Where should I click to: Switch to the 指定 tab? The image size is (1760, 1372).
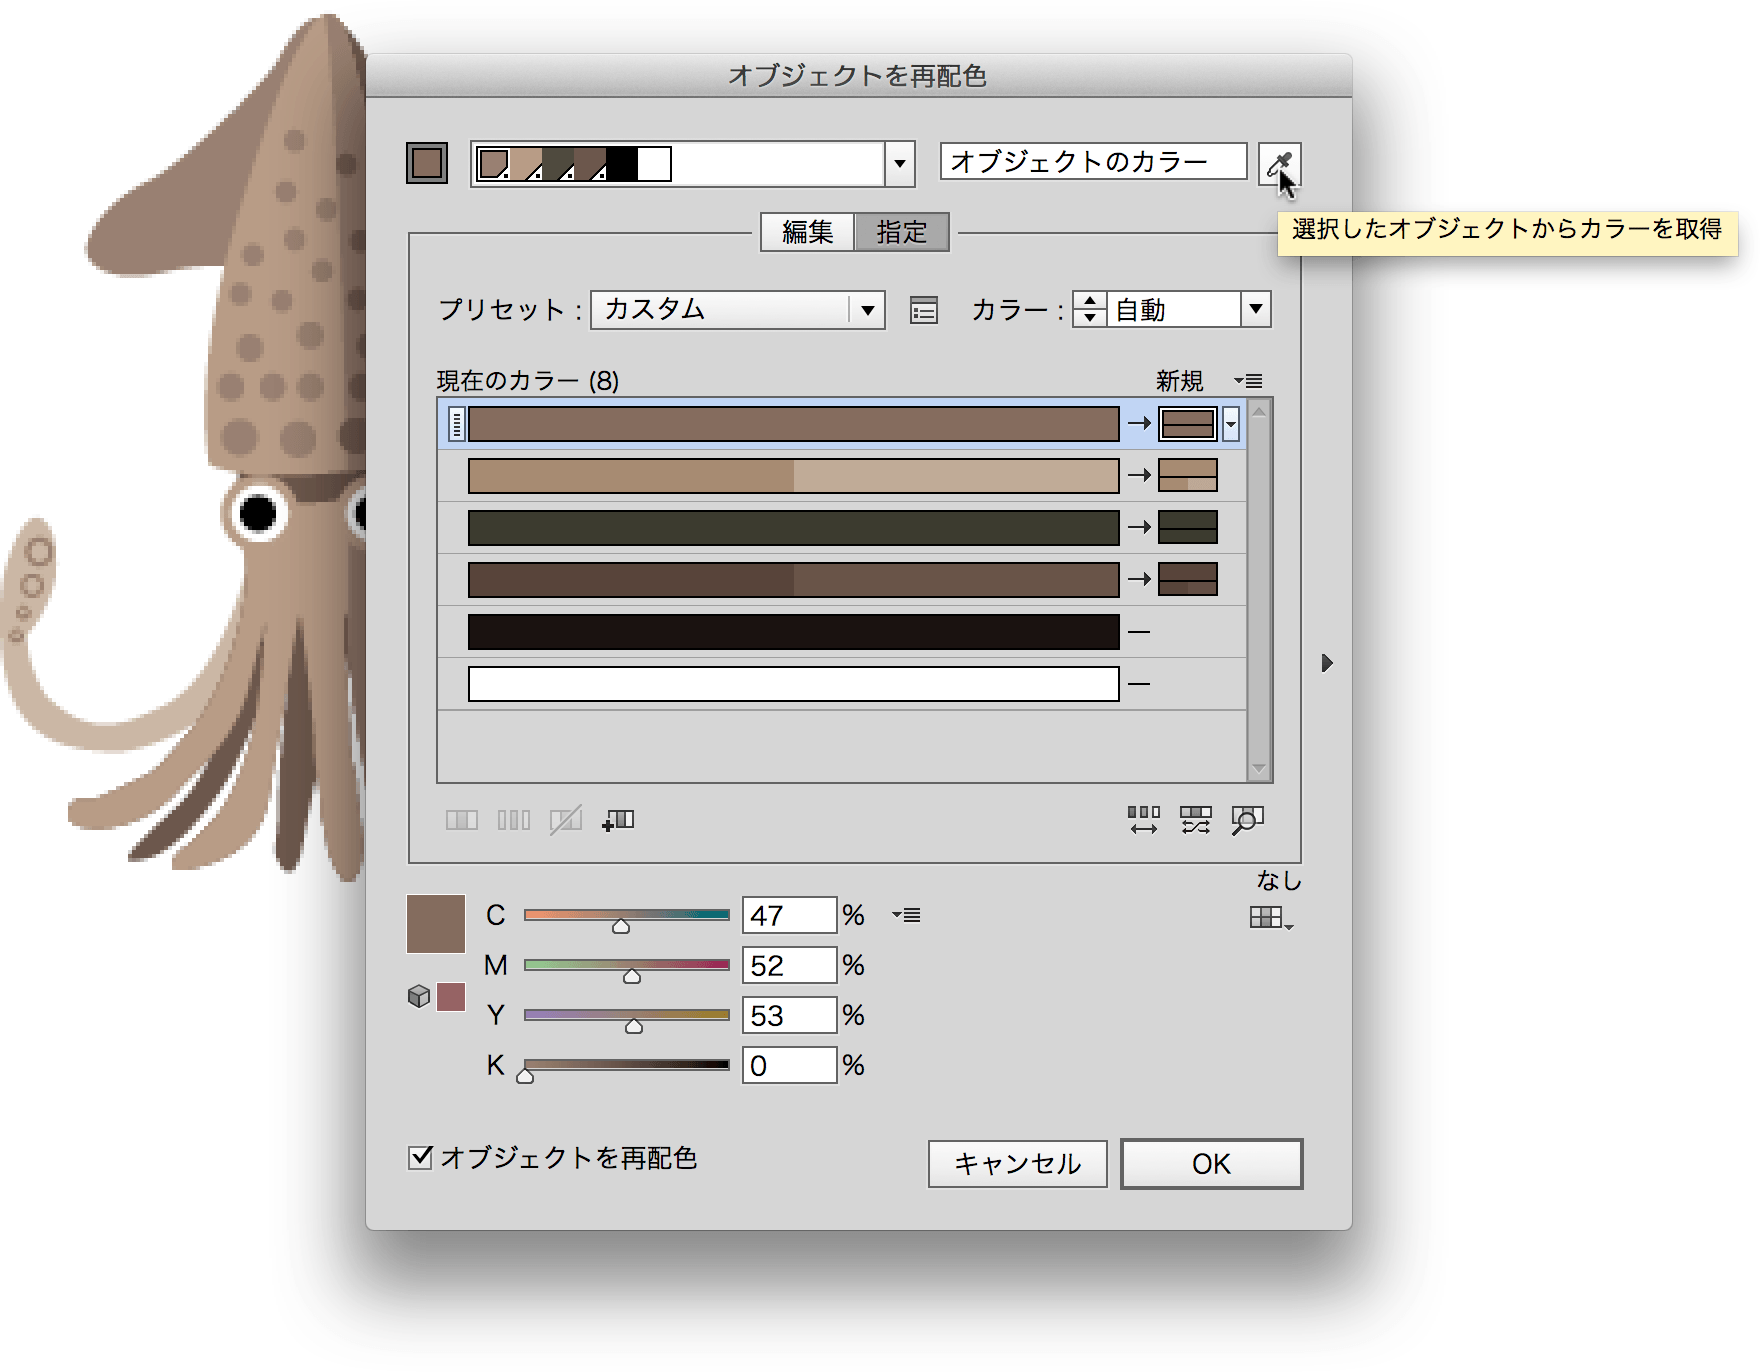902,232
